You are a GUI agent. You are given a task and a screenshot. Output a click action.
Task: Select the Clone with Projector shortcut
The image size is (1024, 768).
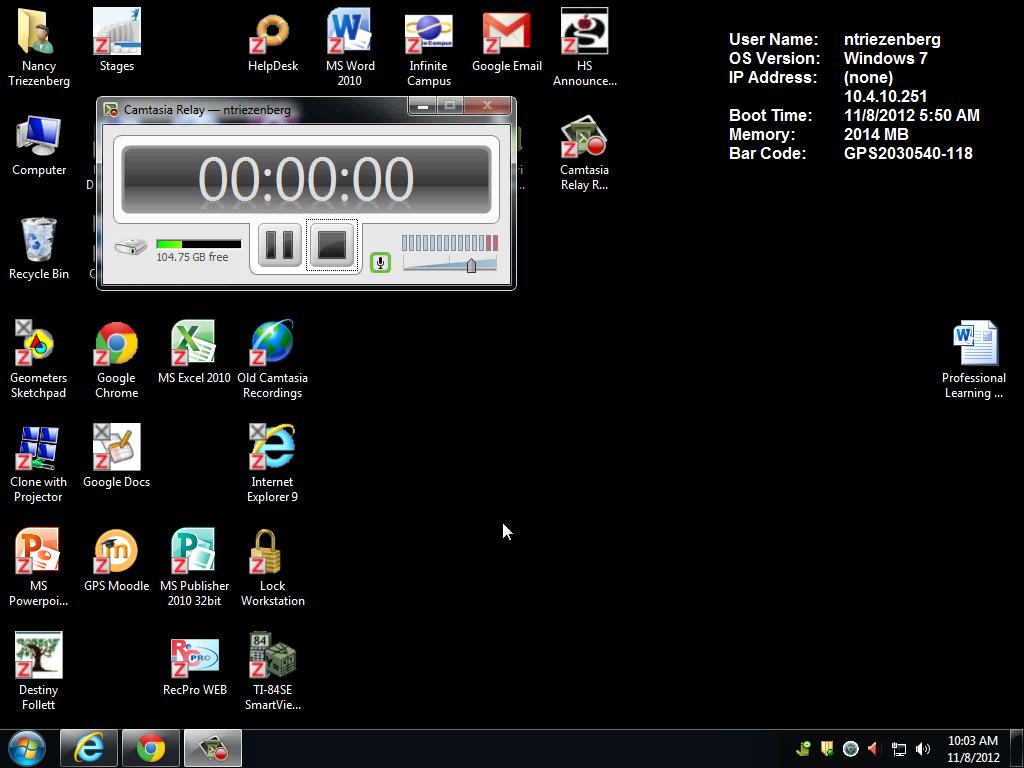coord(38,464)
